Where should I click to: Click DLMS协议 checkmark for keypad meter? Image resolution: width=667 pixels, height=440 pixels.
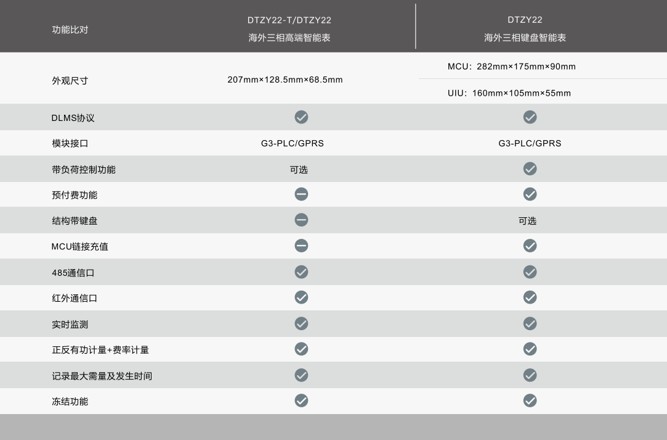click(530, 118)
